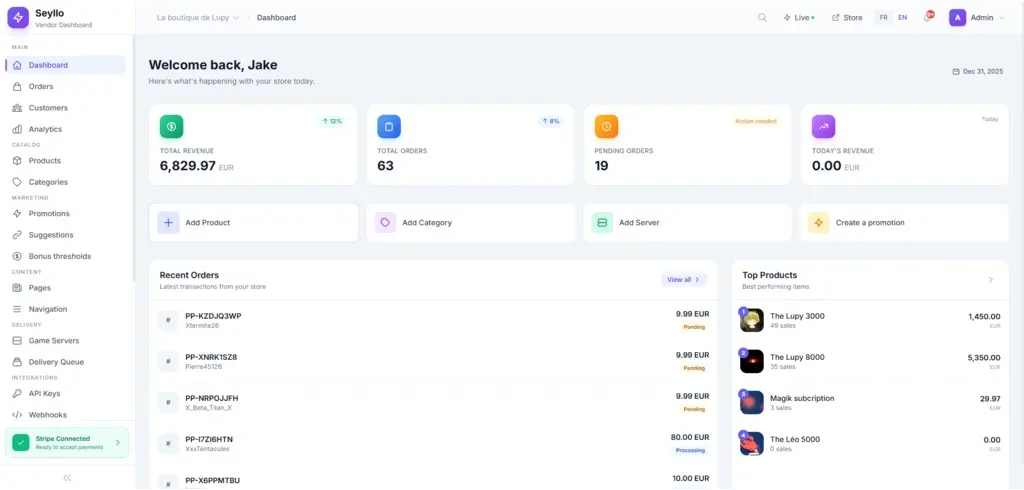Click customer name X_Beta_Titan_X
Viewport: 1024px width, 490px height.
[x=208, y=408]
